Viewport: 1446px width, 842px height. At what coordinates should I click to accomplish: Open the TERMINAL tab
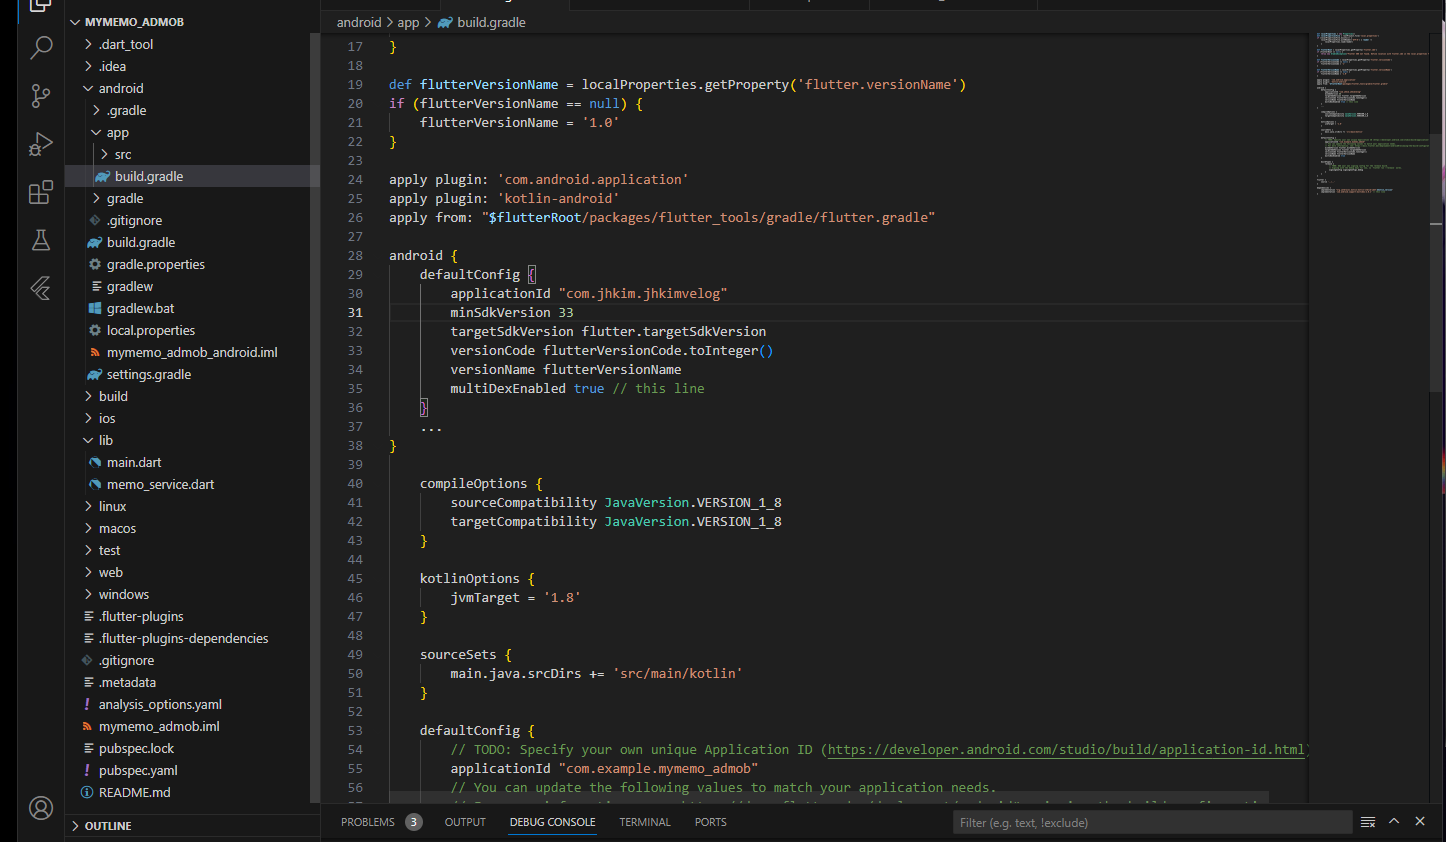point(645,822)
